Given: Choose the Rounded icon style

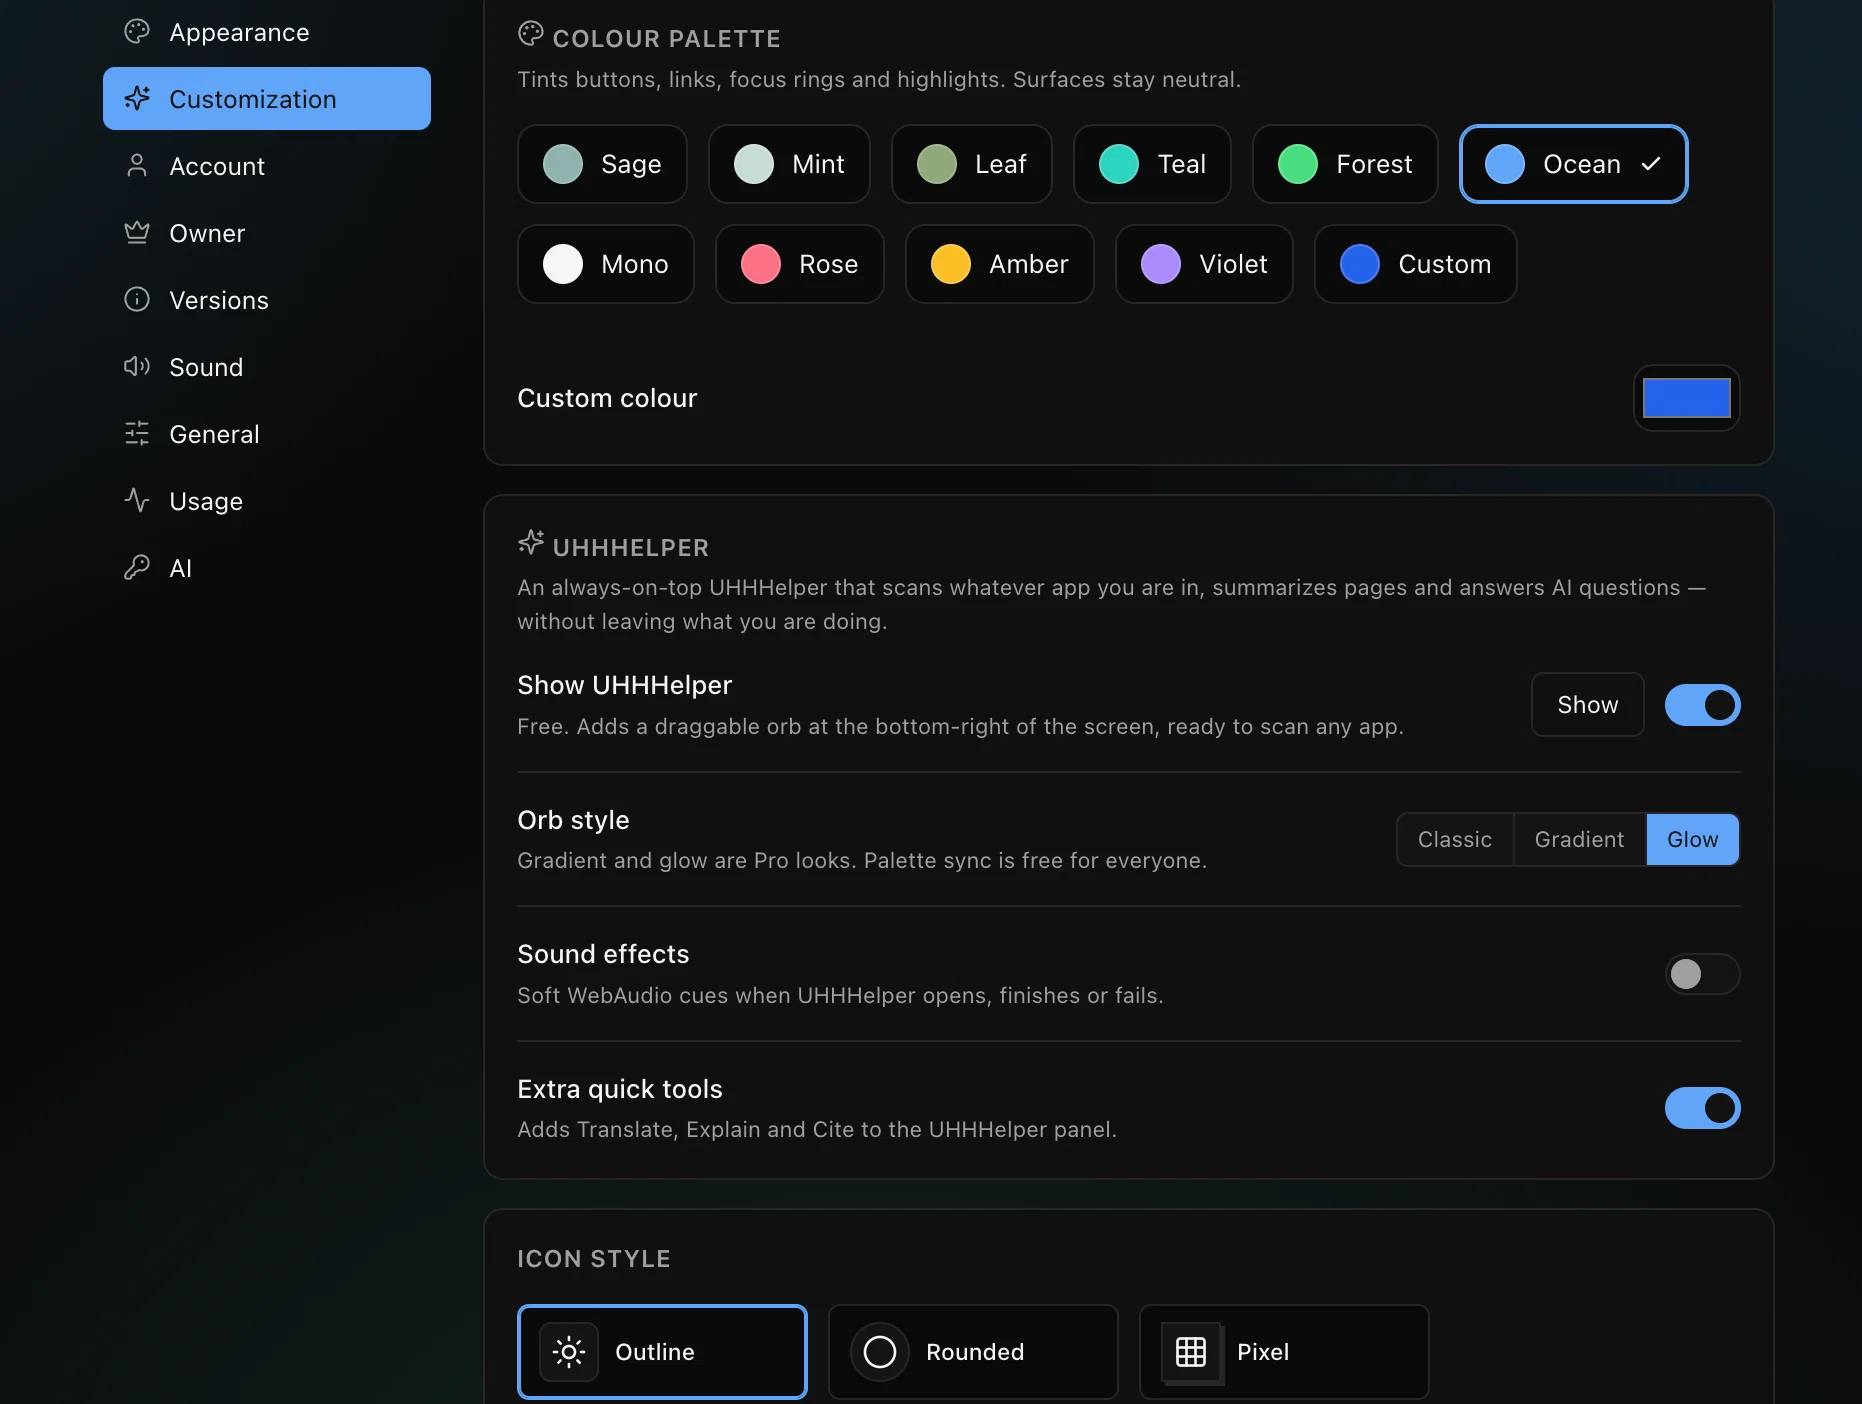Looking at the screenshot, I should [x=973, y=1352].
